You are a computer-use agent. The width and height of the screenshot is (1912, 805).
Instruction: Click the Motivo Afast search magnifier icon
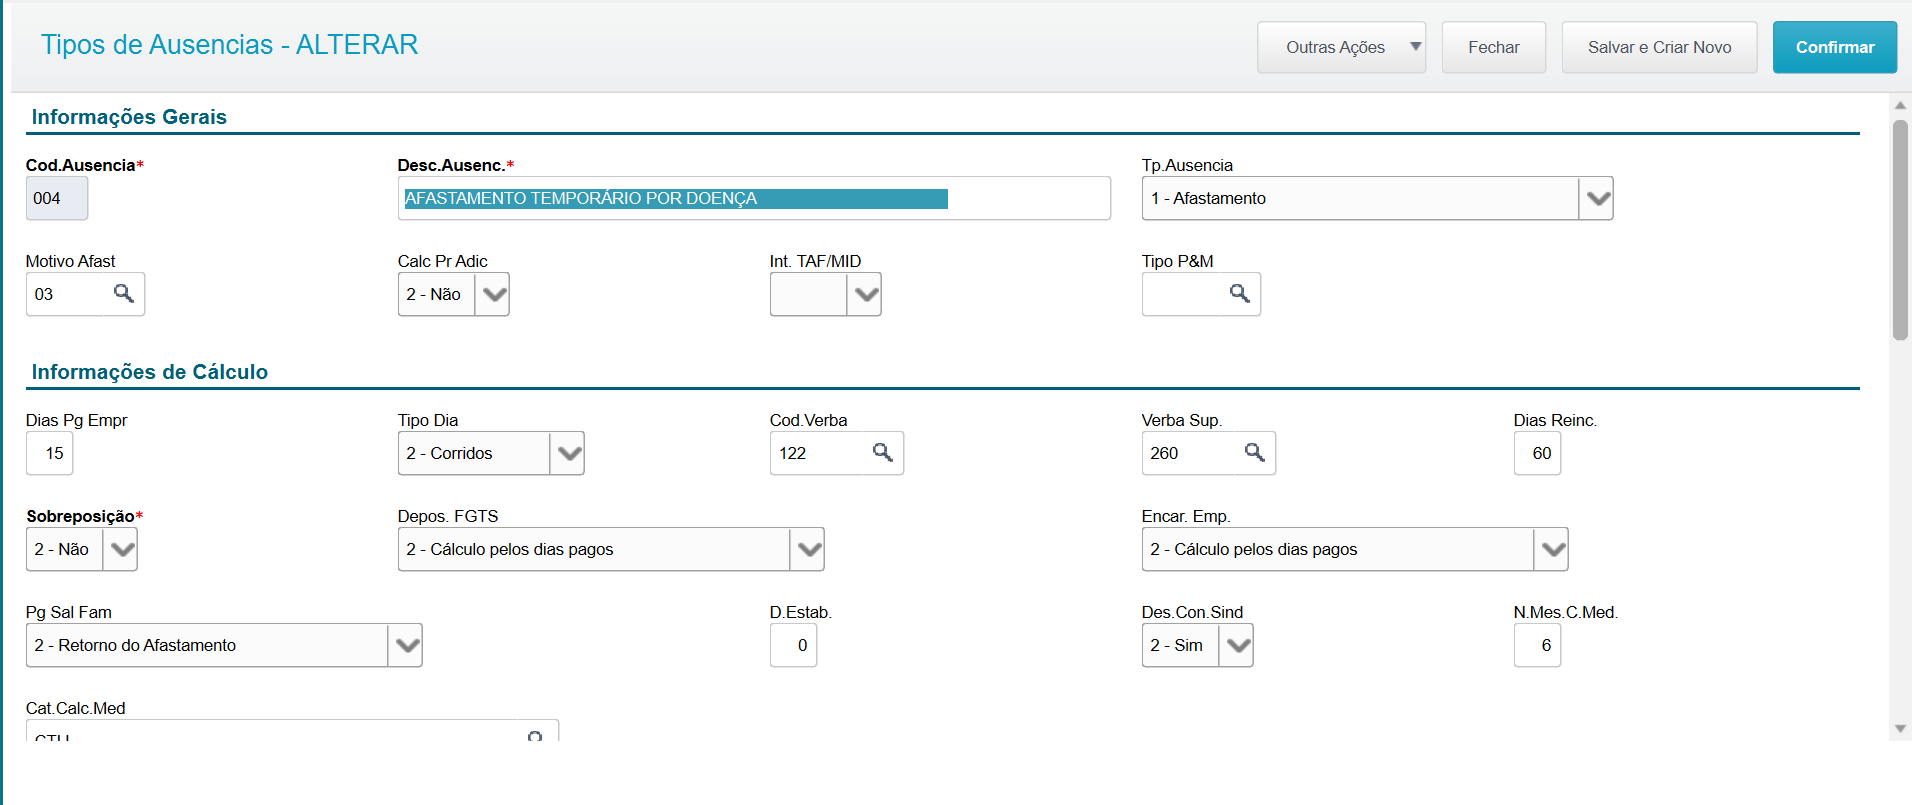pyautogui.click(x=124, y=293)
